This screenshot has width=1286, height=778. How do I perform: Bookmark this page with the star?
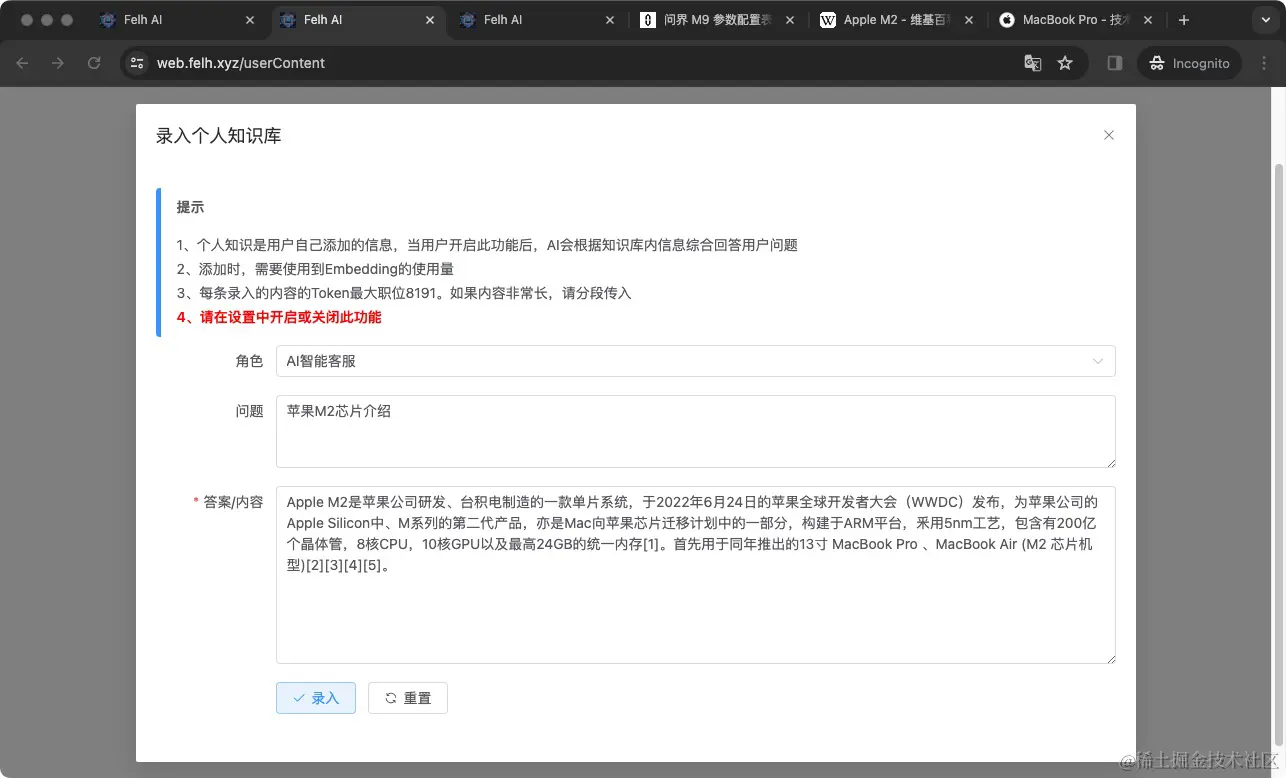click(1065, 63)
